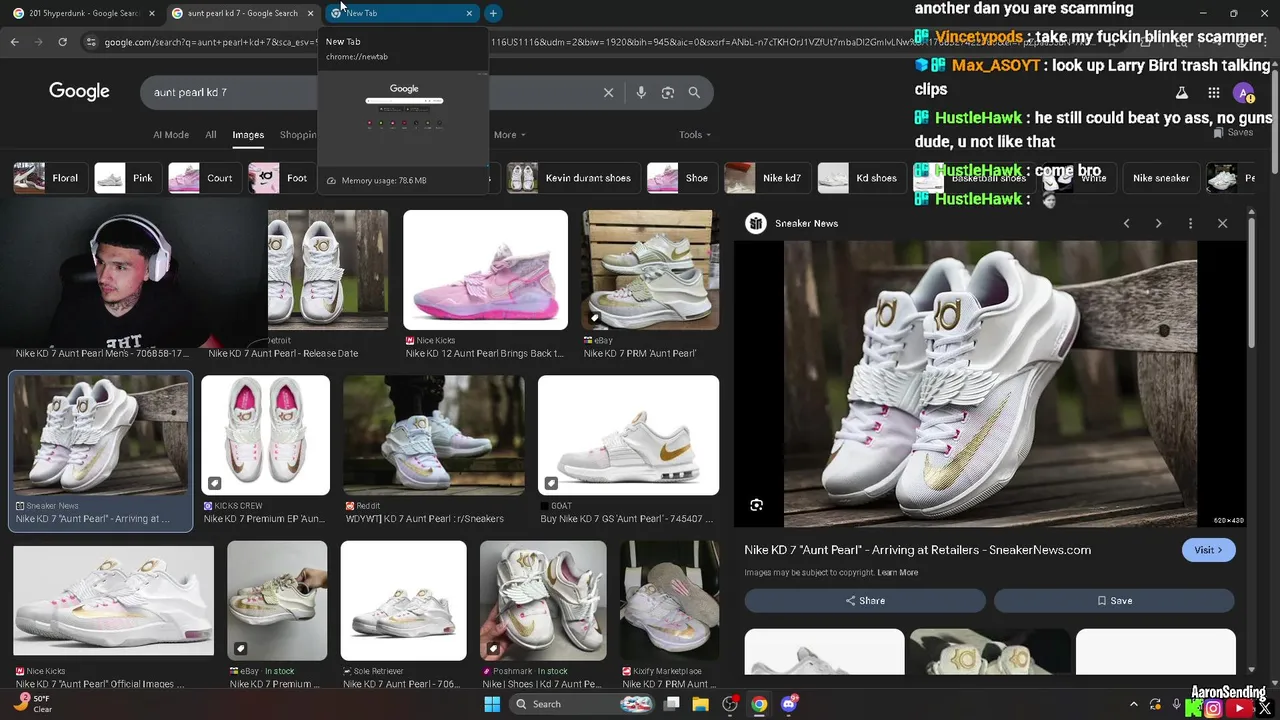Open Search Labs flask icon
Image resolution: width=1280 pixels, height=720 pixels.
[x=1181, y=92]
